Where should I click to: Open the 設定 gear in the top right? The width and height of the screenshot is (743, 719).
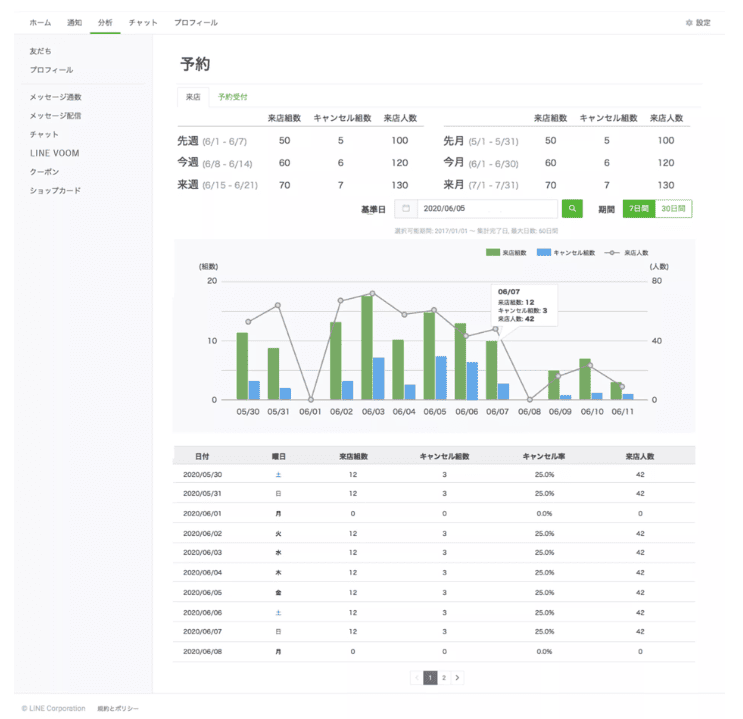[697, 22]
